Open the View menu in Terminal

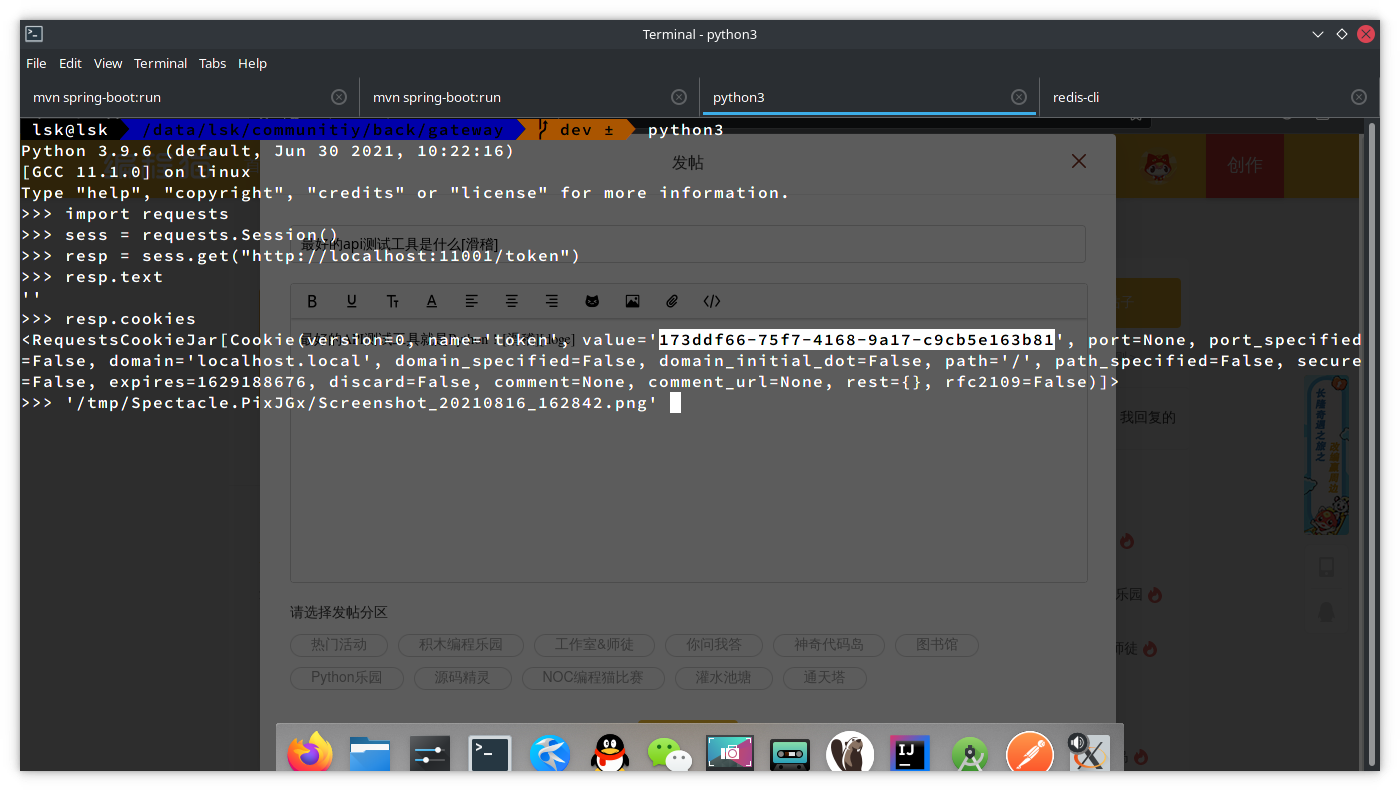pyautogui.click(x=108, y=63)
